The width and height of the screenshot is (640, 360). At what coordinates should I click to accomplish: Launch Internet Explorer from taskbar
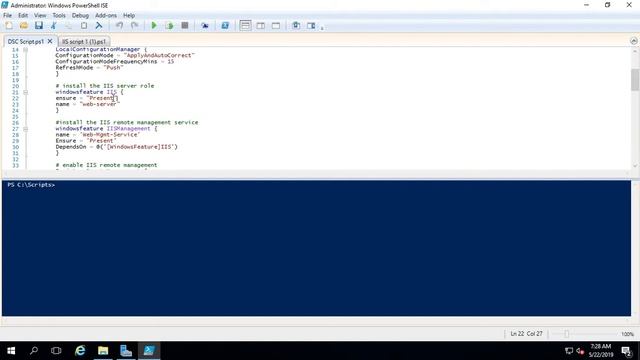click(80, 351)
